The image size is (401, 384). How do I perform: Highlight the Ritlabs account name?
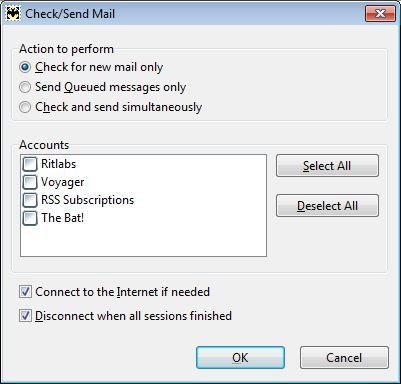tap(58, 164)
